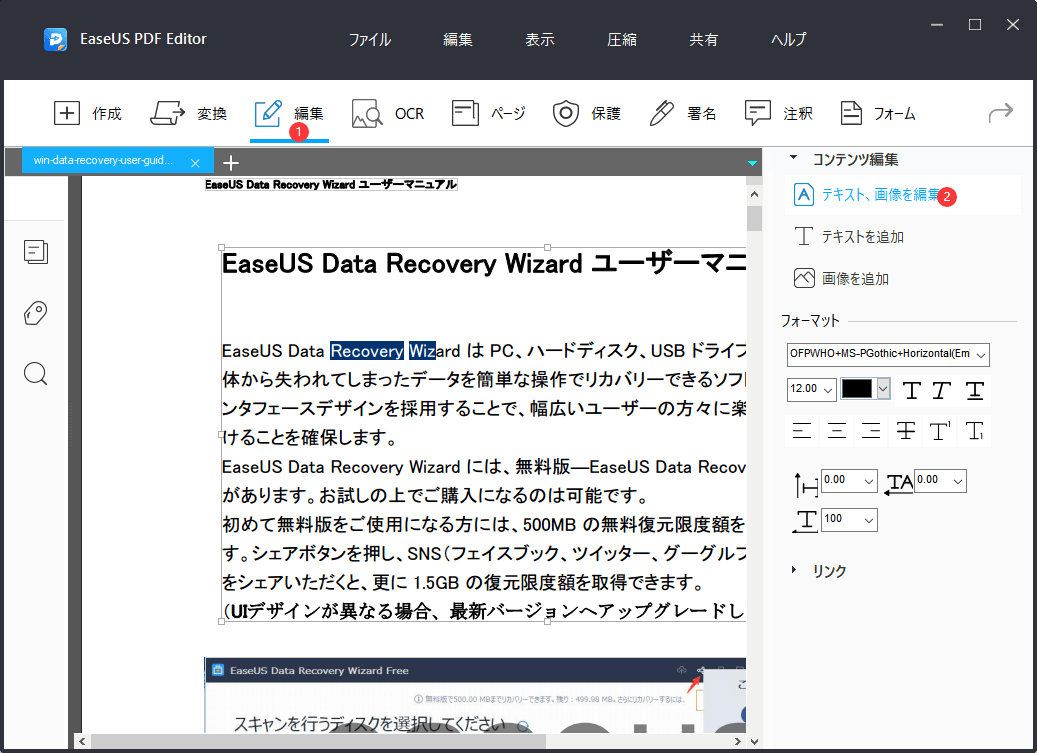Click 画像を追加 to add an image
1037x753 pixels.
pyautogui.click(x=863, y=277)
